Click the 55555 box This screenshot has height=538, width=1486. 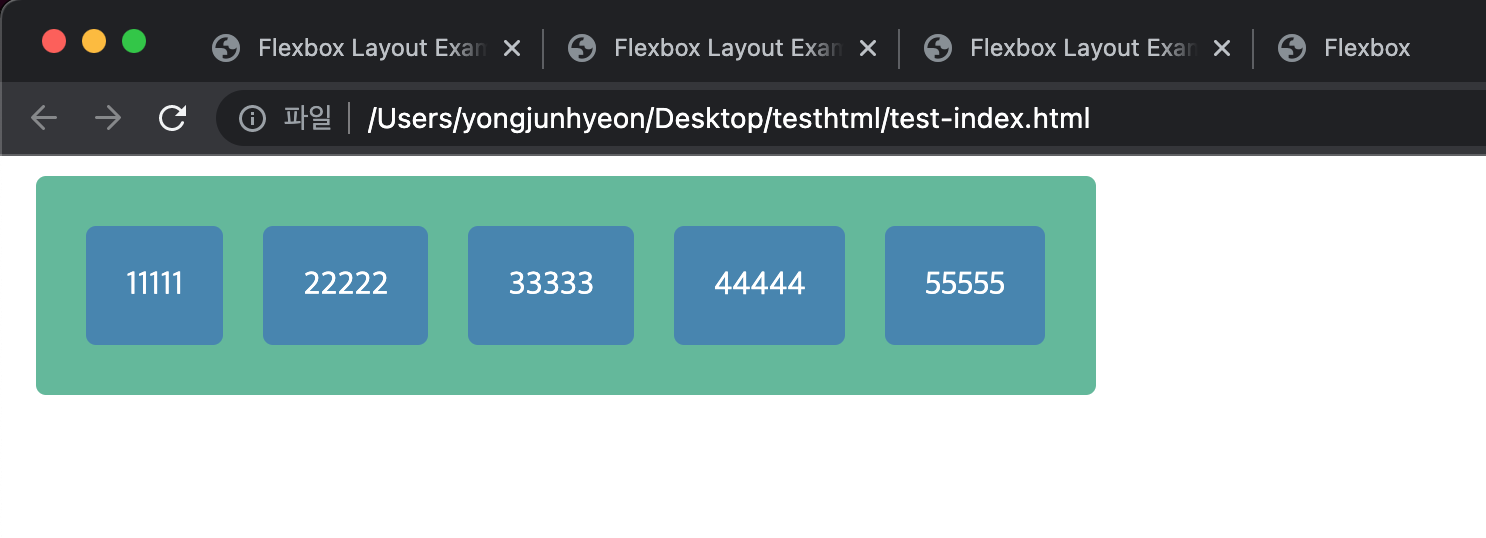coord(965,285)
